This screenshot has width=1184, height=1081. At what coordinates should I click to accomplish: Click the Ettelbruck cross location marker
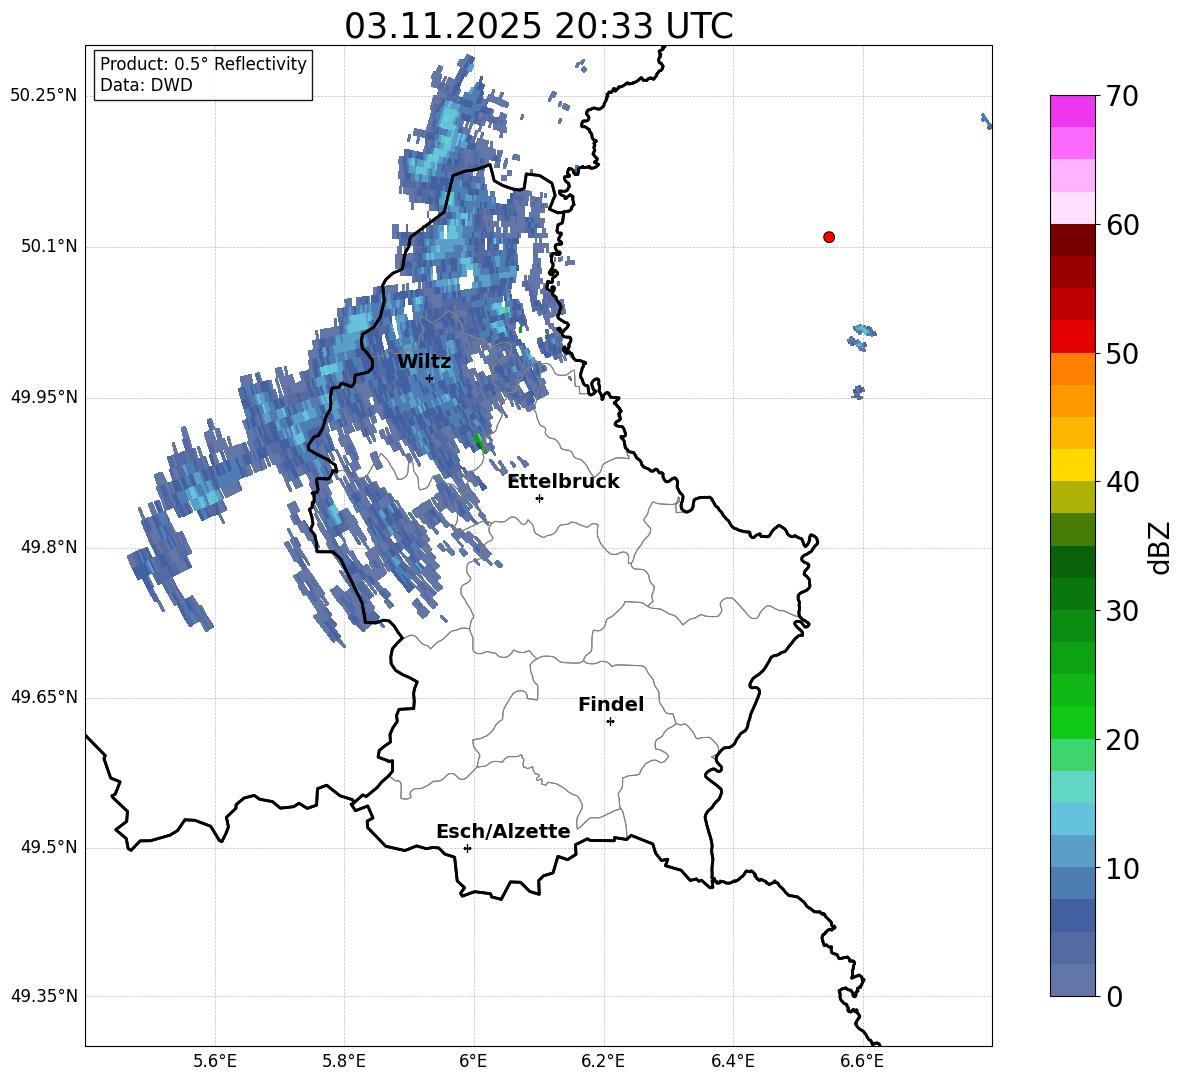(539, 498)
